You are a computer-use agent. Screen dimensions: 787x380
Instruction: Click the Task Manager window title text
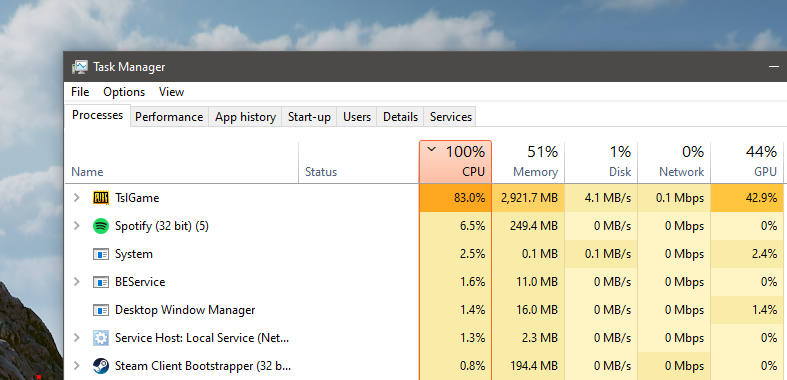[x=129, y=67]
